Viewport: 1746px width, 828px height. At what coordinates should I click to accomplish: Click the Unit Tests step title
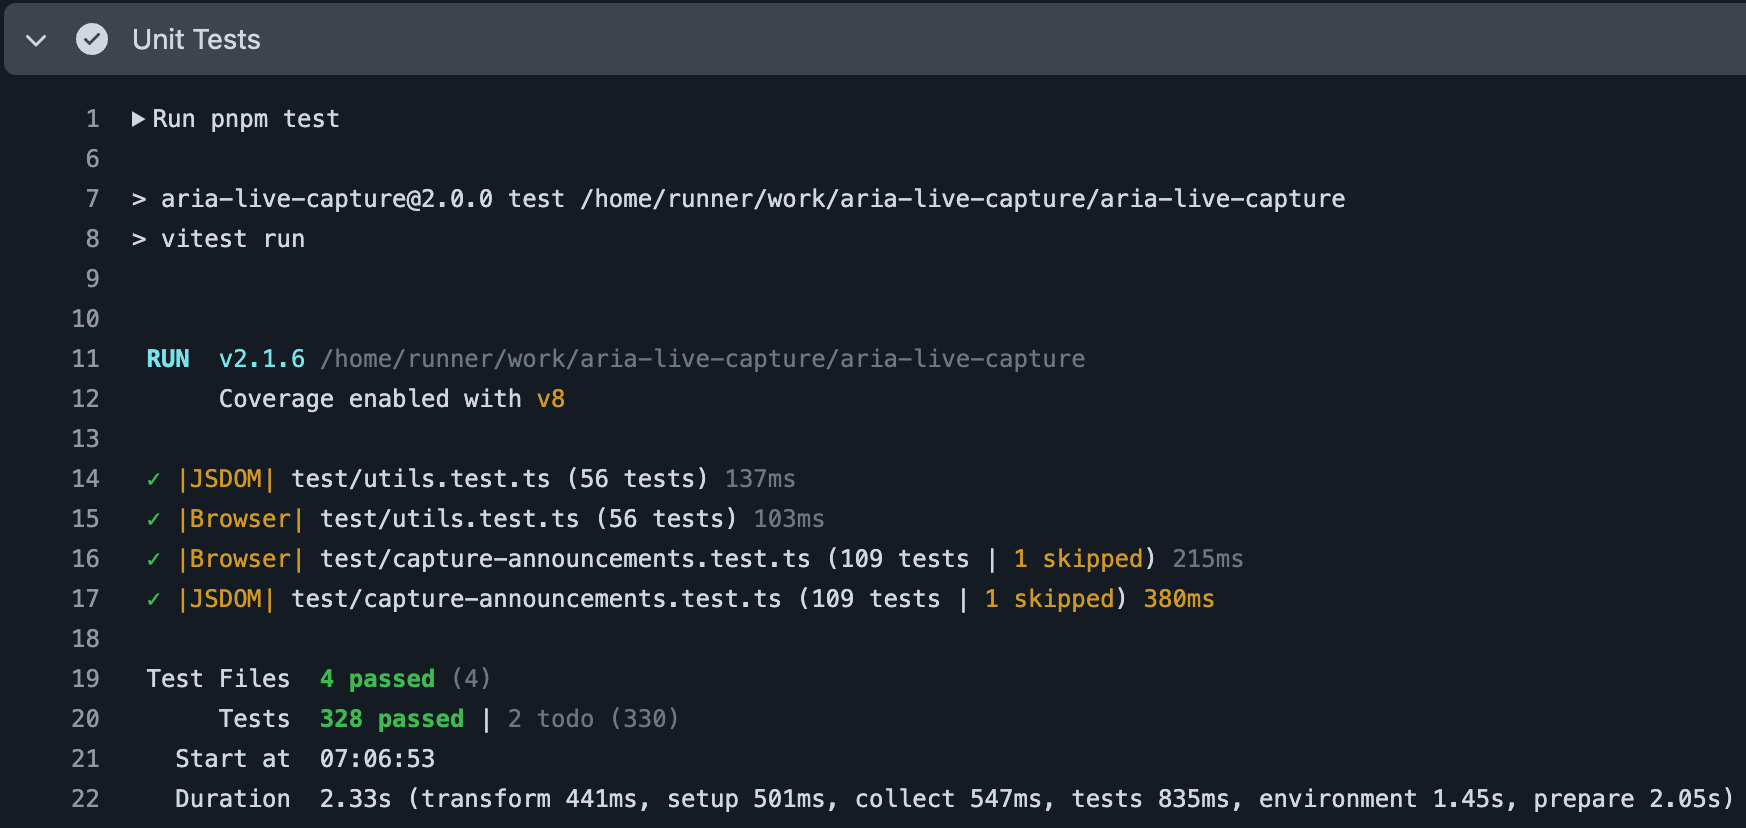click(x=196, y=40)
